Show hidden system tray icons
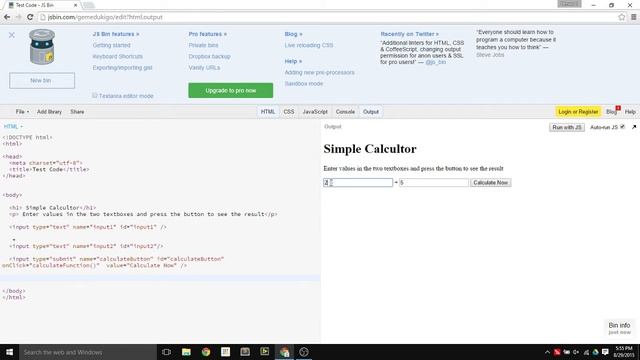 [x=547, y=352]
